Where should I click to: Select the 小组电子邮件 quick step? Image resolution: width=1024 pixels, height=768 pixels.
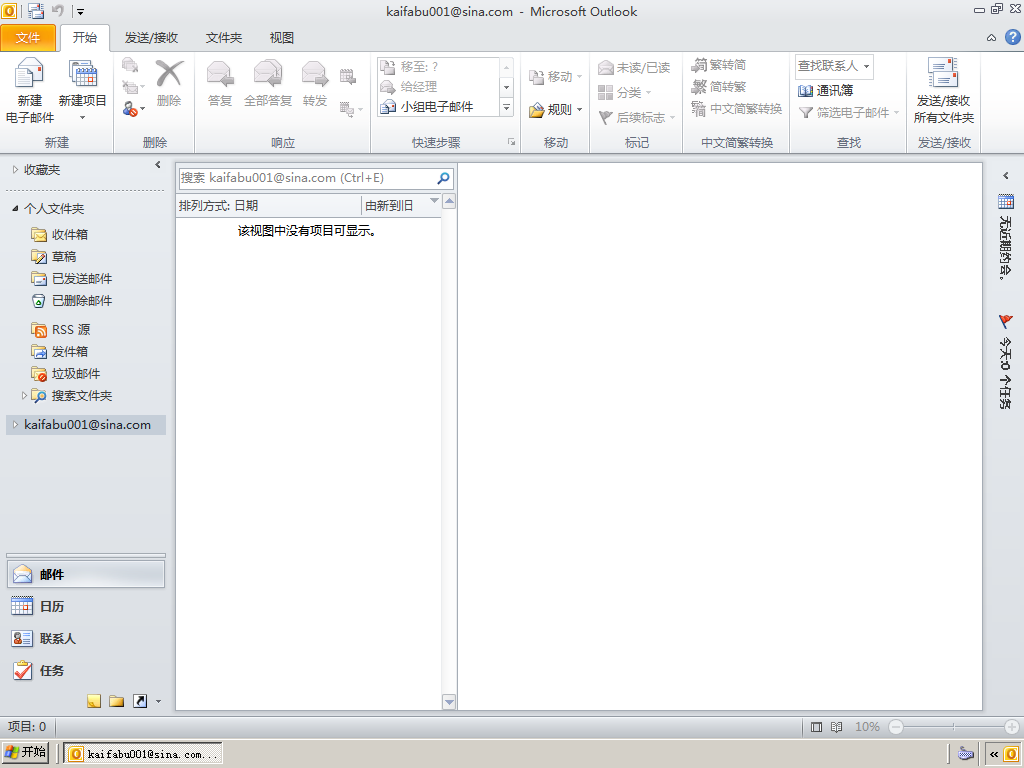pyautogui.click(x=438, y=106)
